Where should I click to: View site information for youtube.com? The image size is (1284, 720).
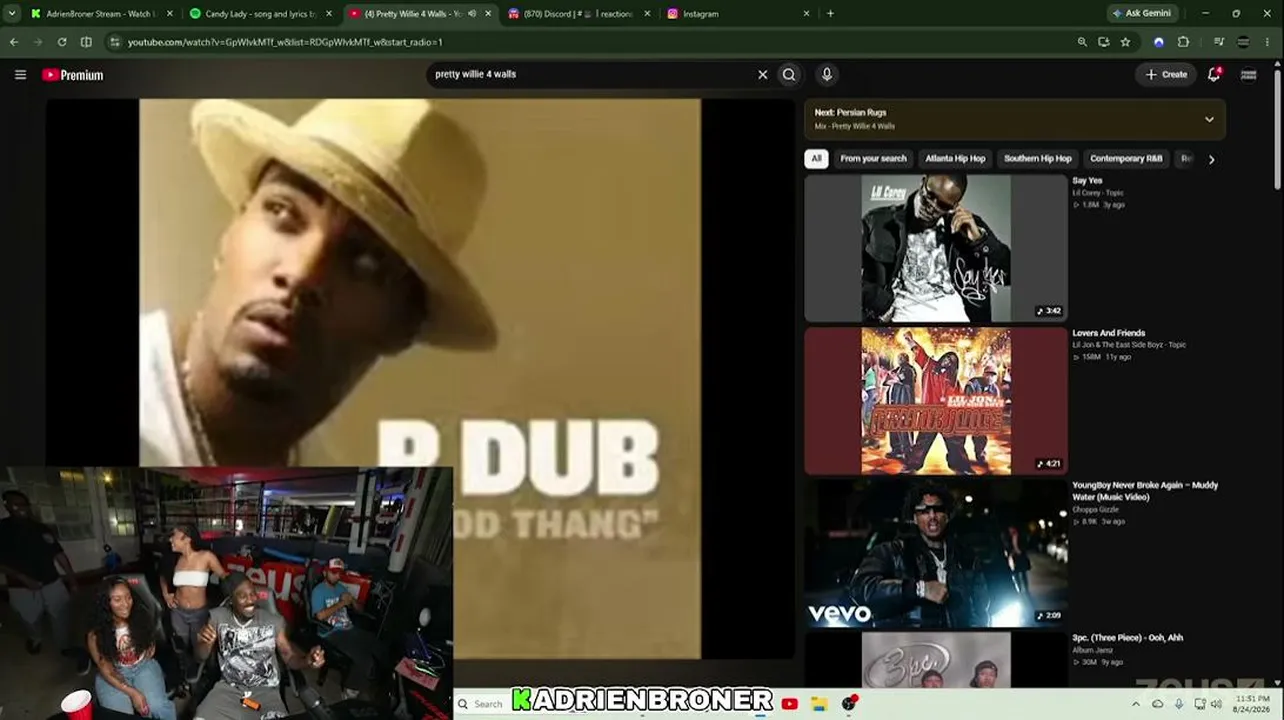click(x=115, y=42)
